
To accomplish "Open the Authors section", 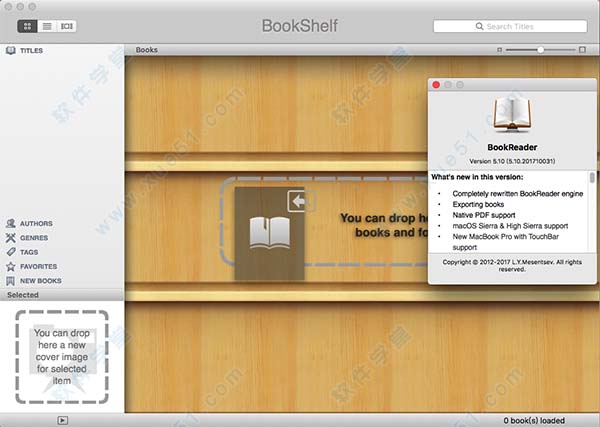I will pos(36,223).
